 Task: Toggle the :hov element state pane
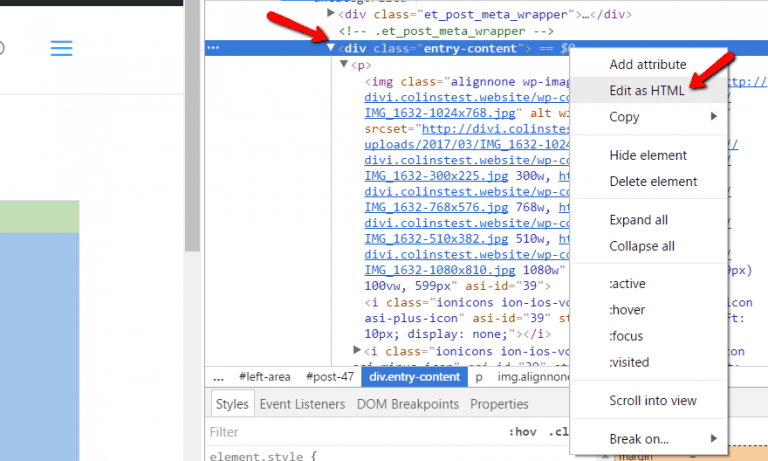coord(521,432)
